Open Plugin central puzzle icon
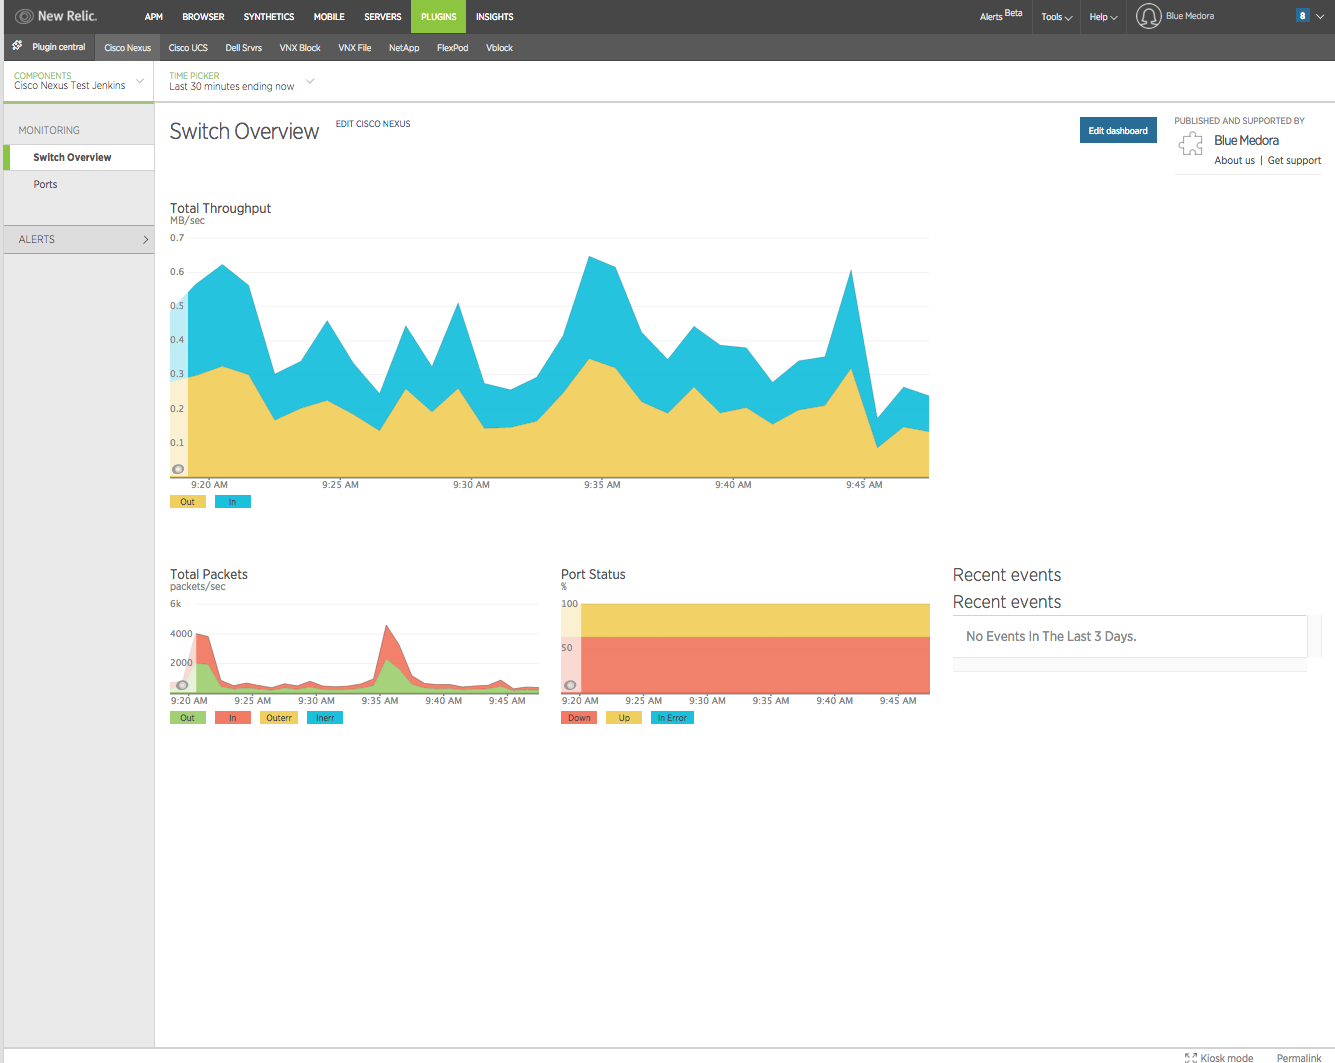The image size is (1335, 1063). point(17,46)
